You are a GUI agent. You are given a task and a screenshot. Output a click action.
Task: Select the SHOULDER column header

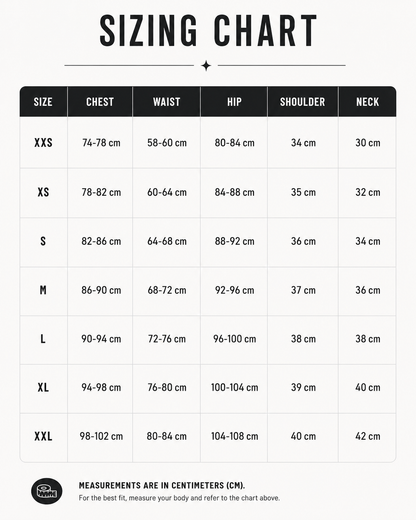click(303, 102)
